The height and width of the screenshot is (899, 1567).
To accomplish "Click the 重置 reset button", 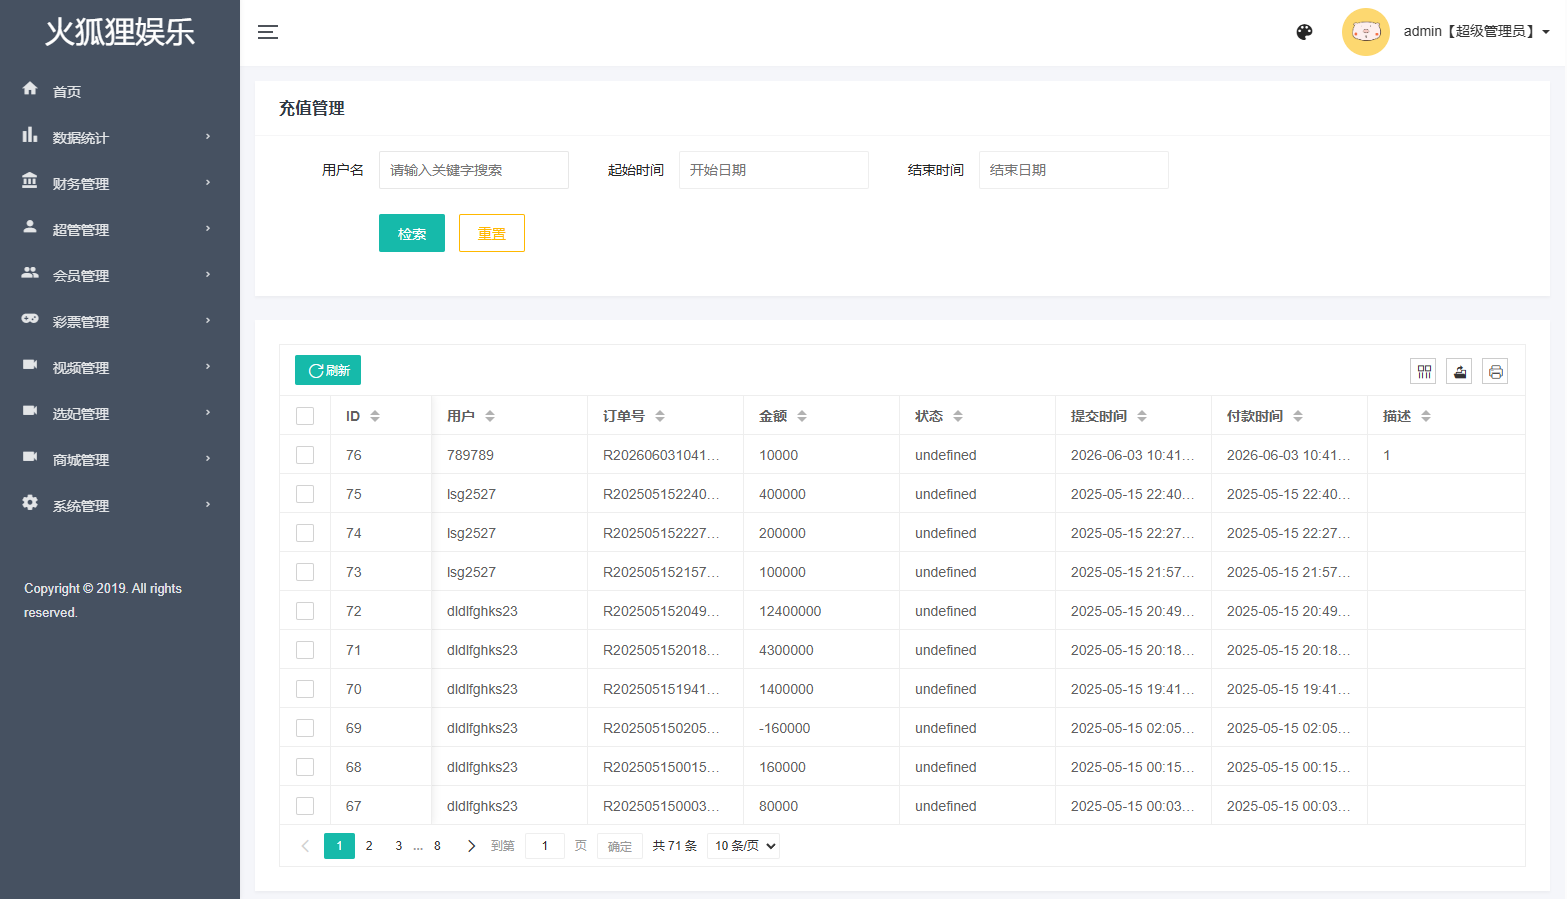I will tap(492, 233).
